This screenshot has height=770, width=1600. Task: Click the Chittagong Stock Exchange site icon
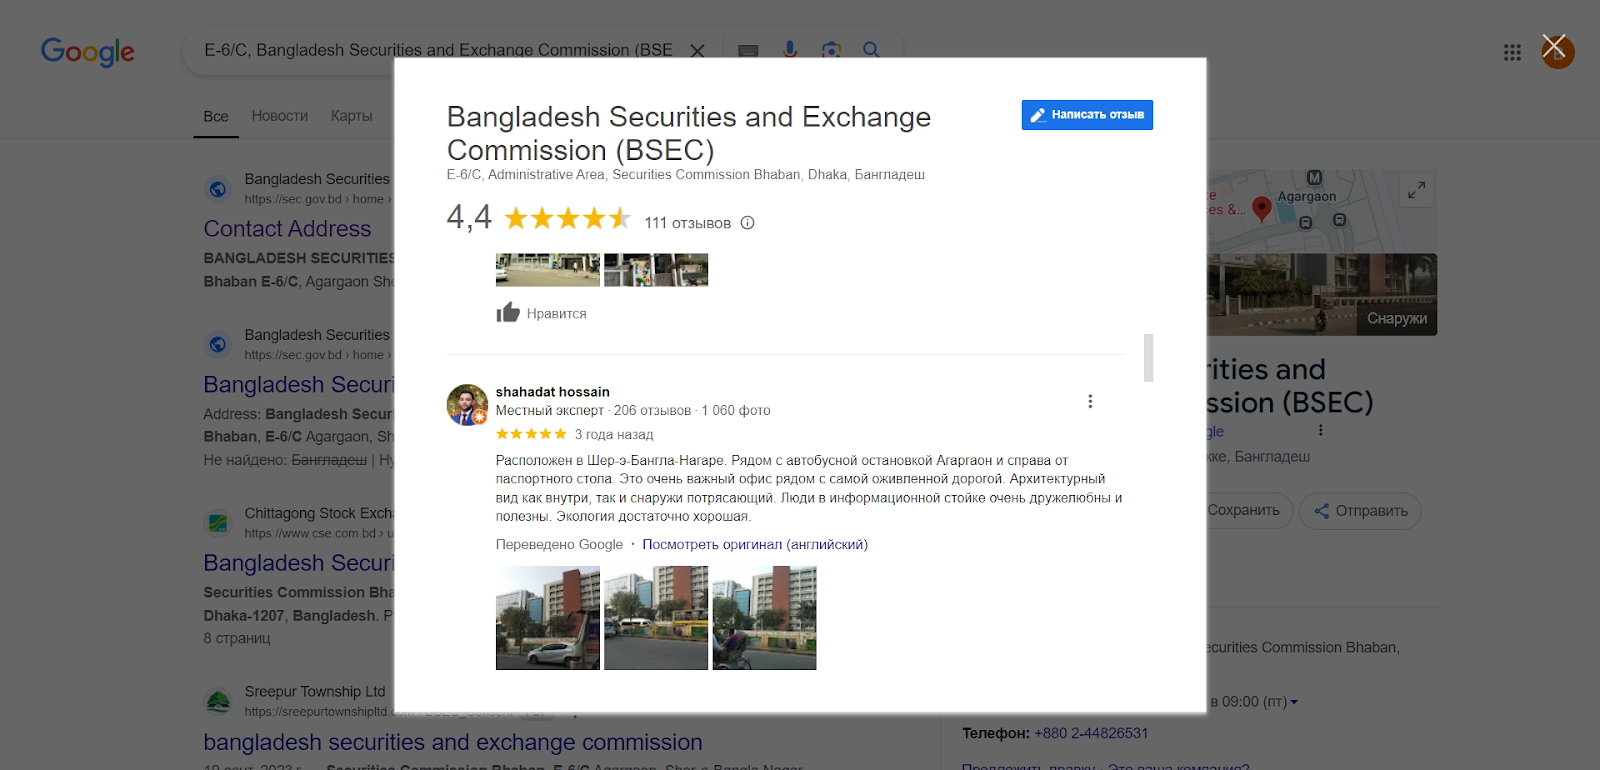tap(218, 523)
